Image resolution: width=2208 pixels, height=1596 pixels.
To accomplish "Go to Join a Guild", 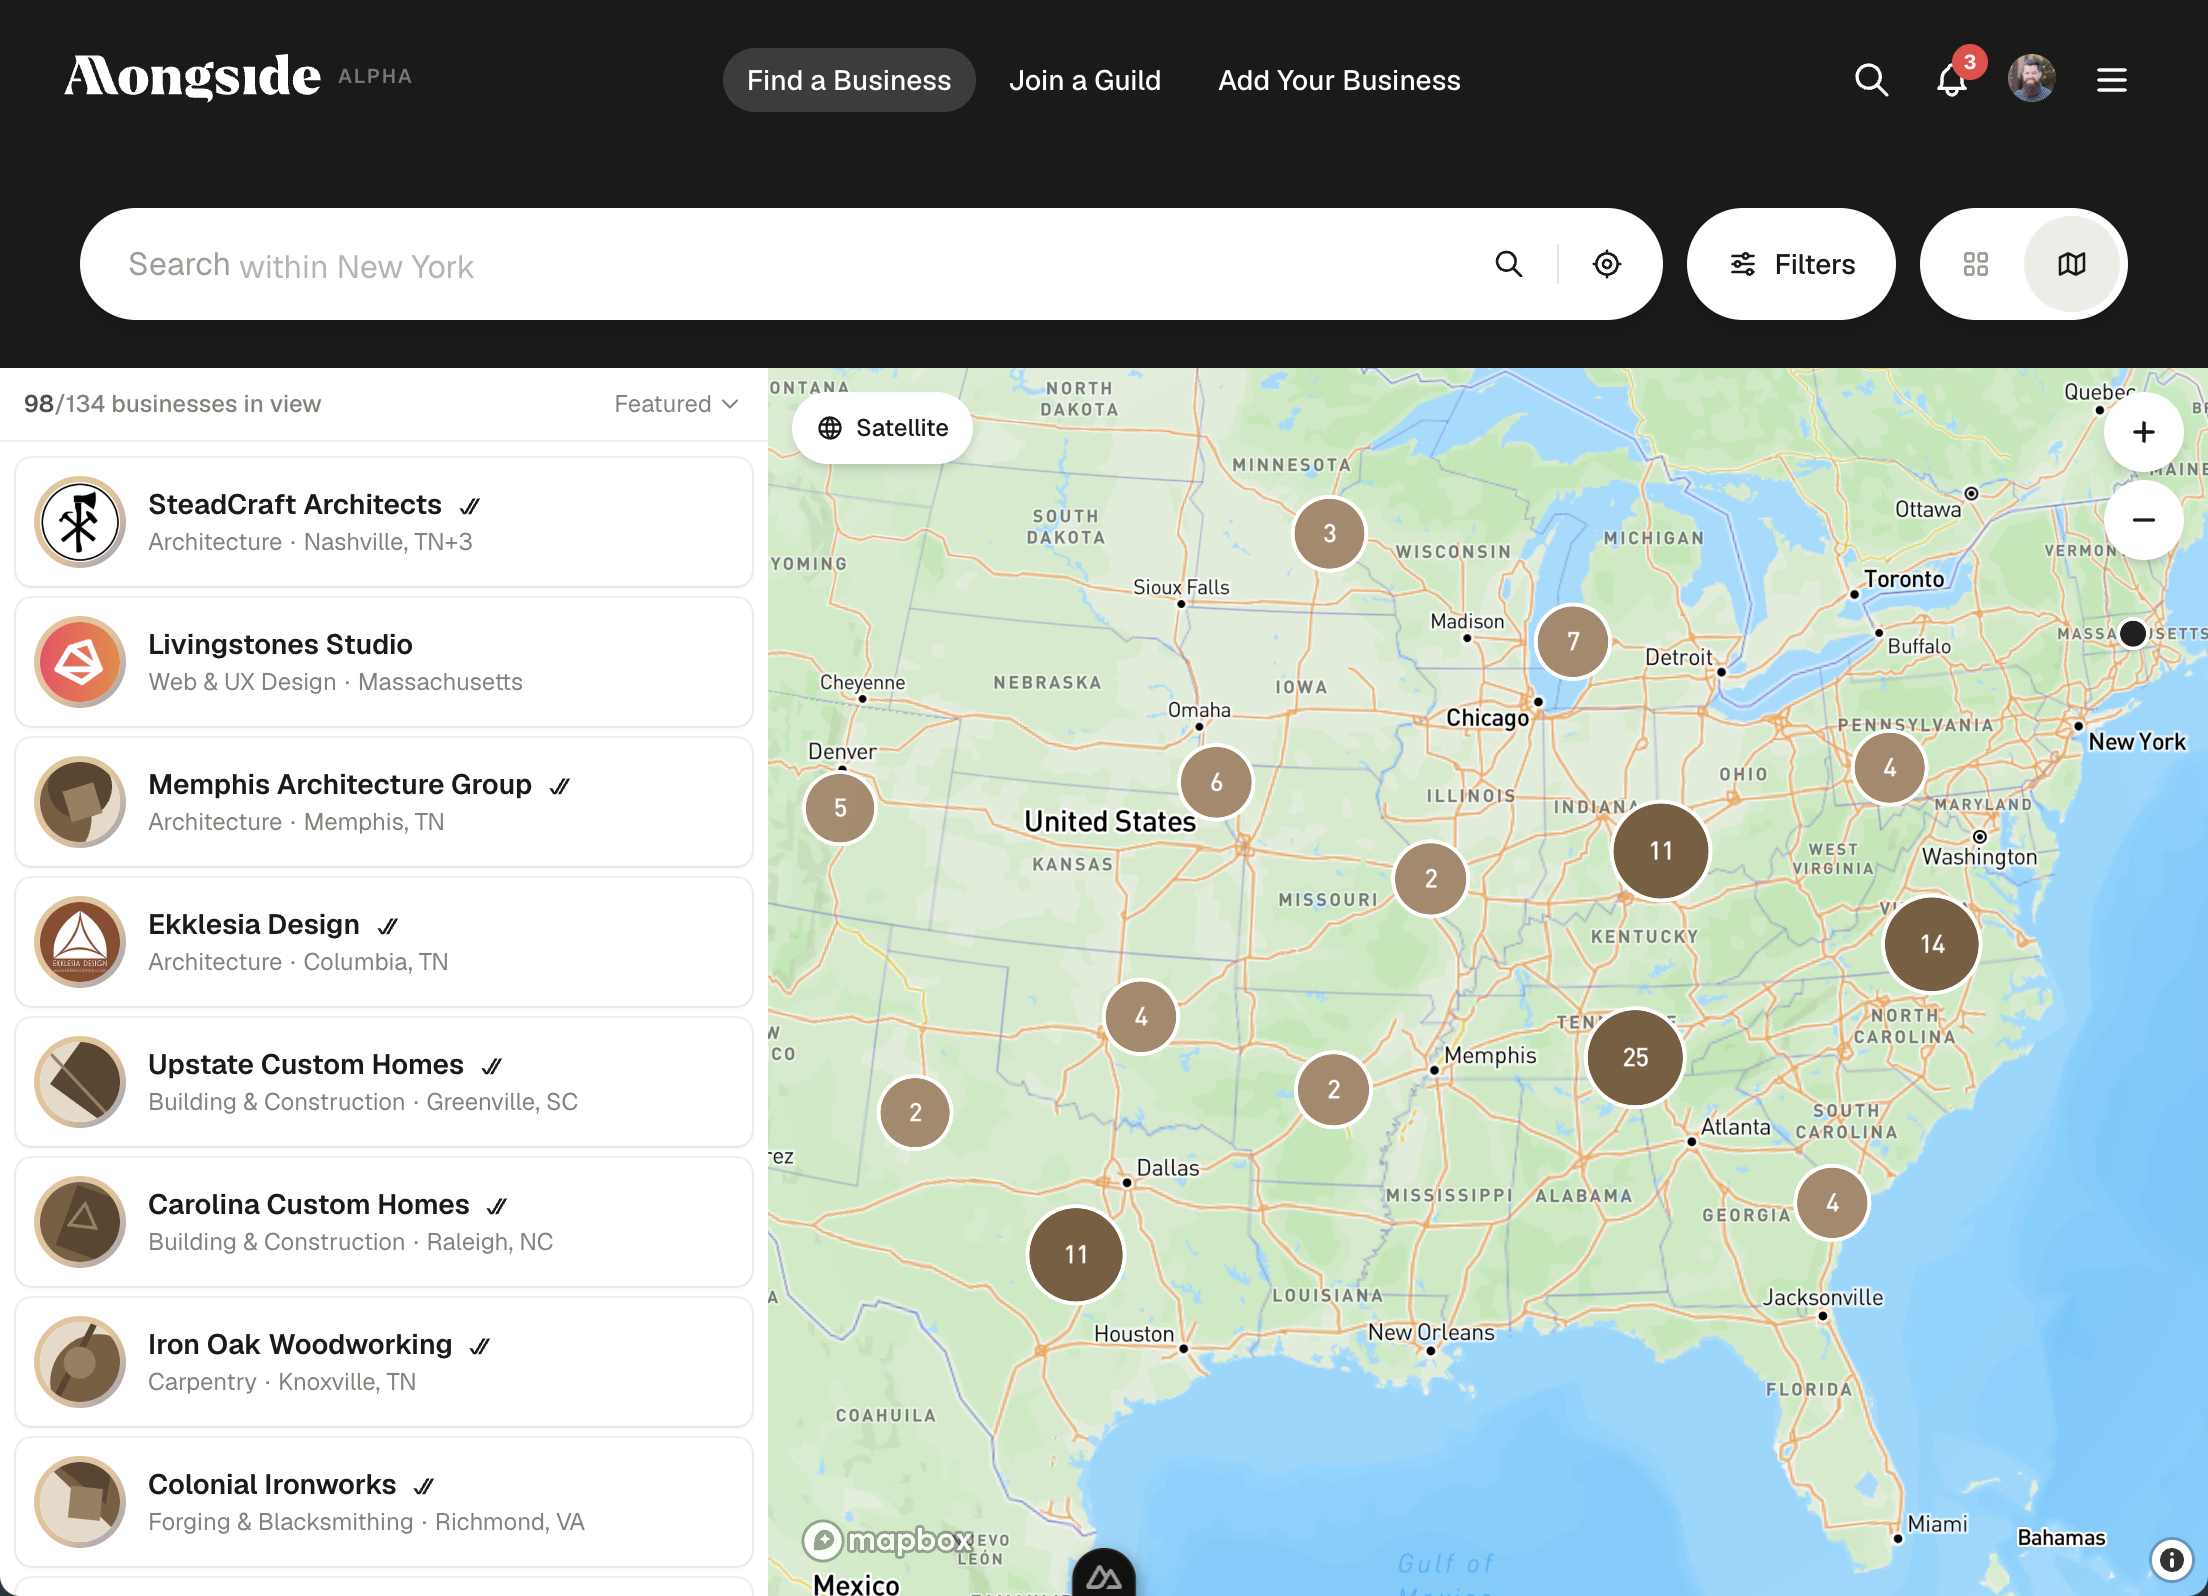I will (1085, 80).
